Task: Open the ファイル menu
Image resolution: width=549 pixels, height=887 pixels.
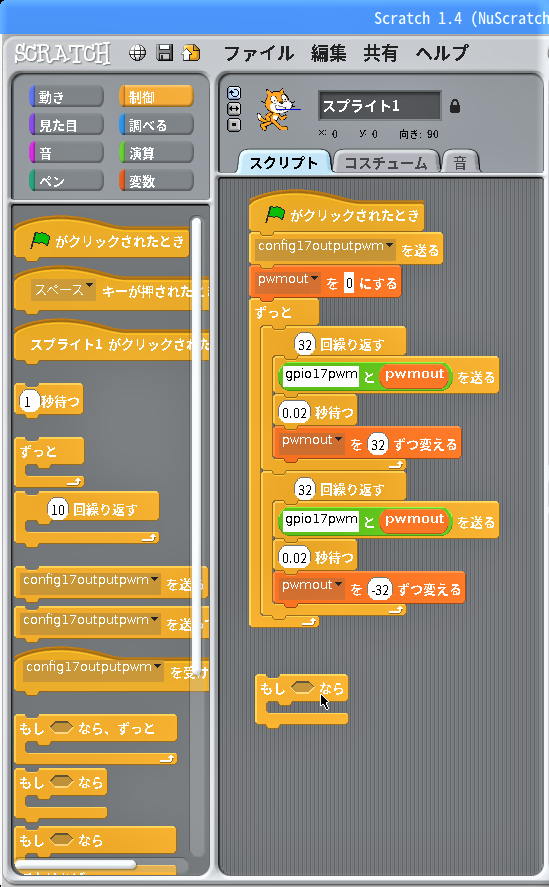Action: click(258, 53)
